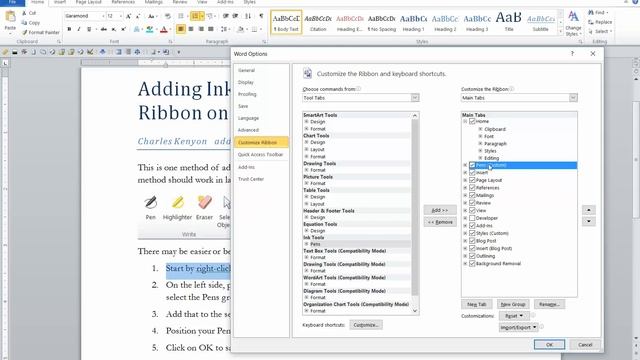Click the Align Text Left icon
This screenshot has width=640, height=360.
pyautogui.click(x=181, y=29)
